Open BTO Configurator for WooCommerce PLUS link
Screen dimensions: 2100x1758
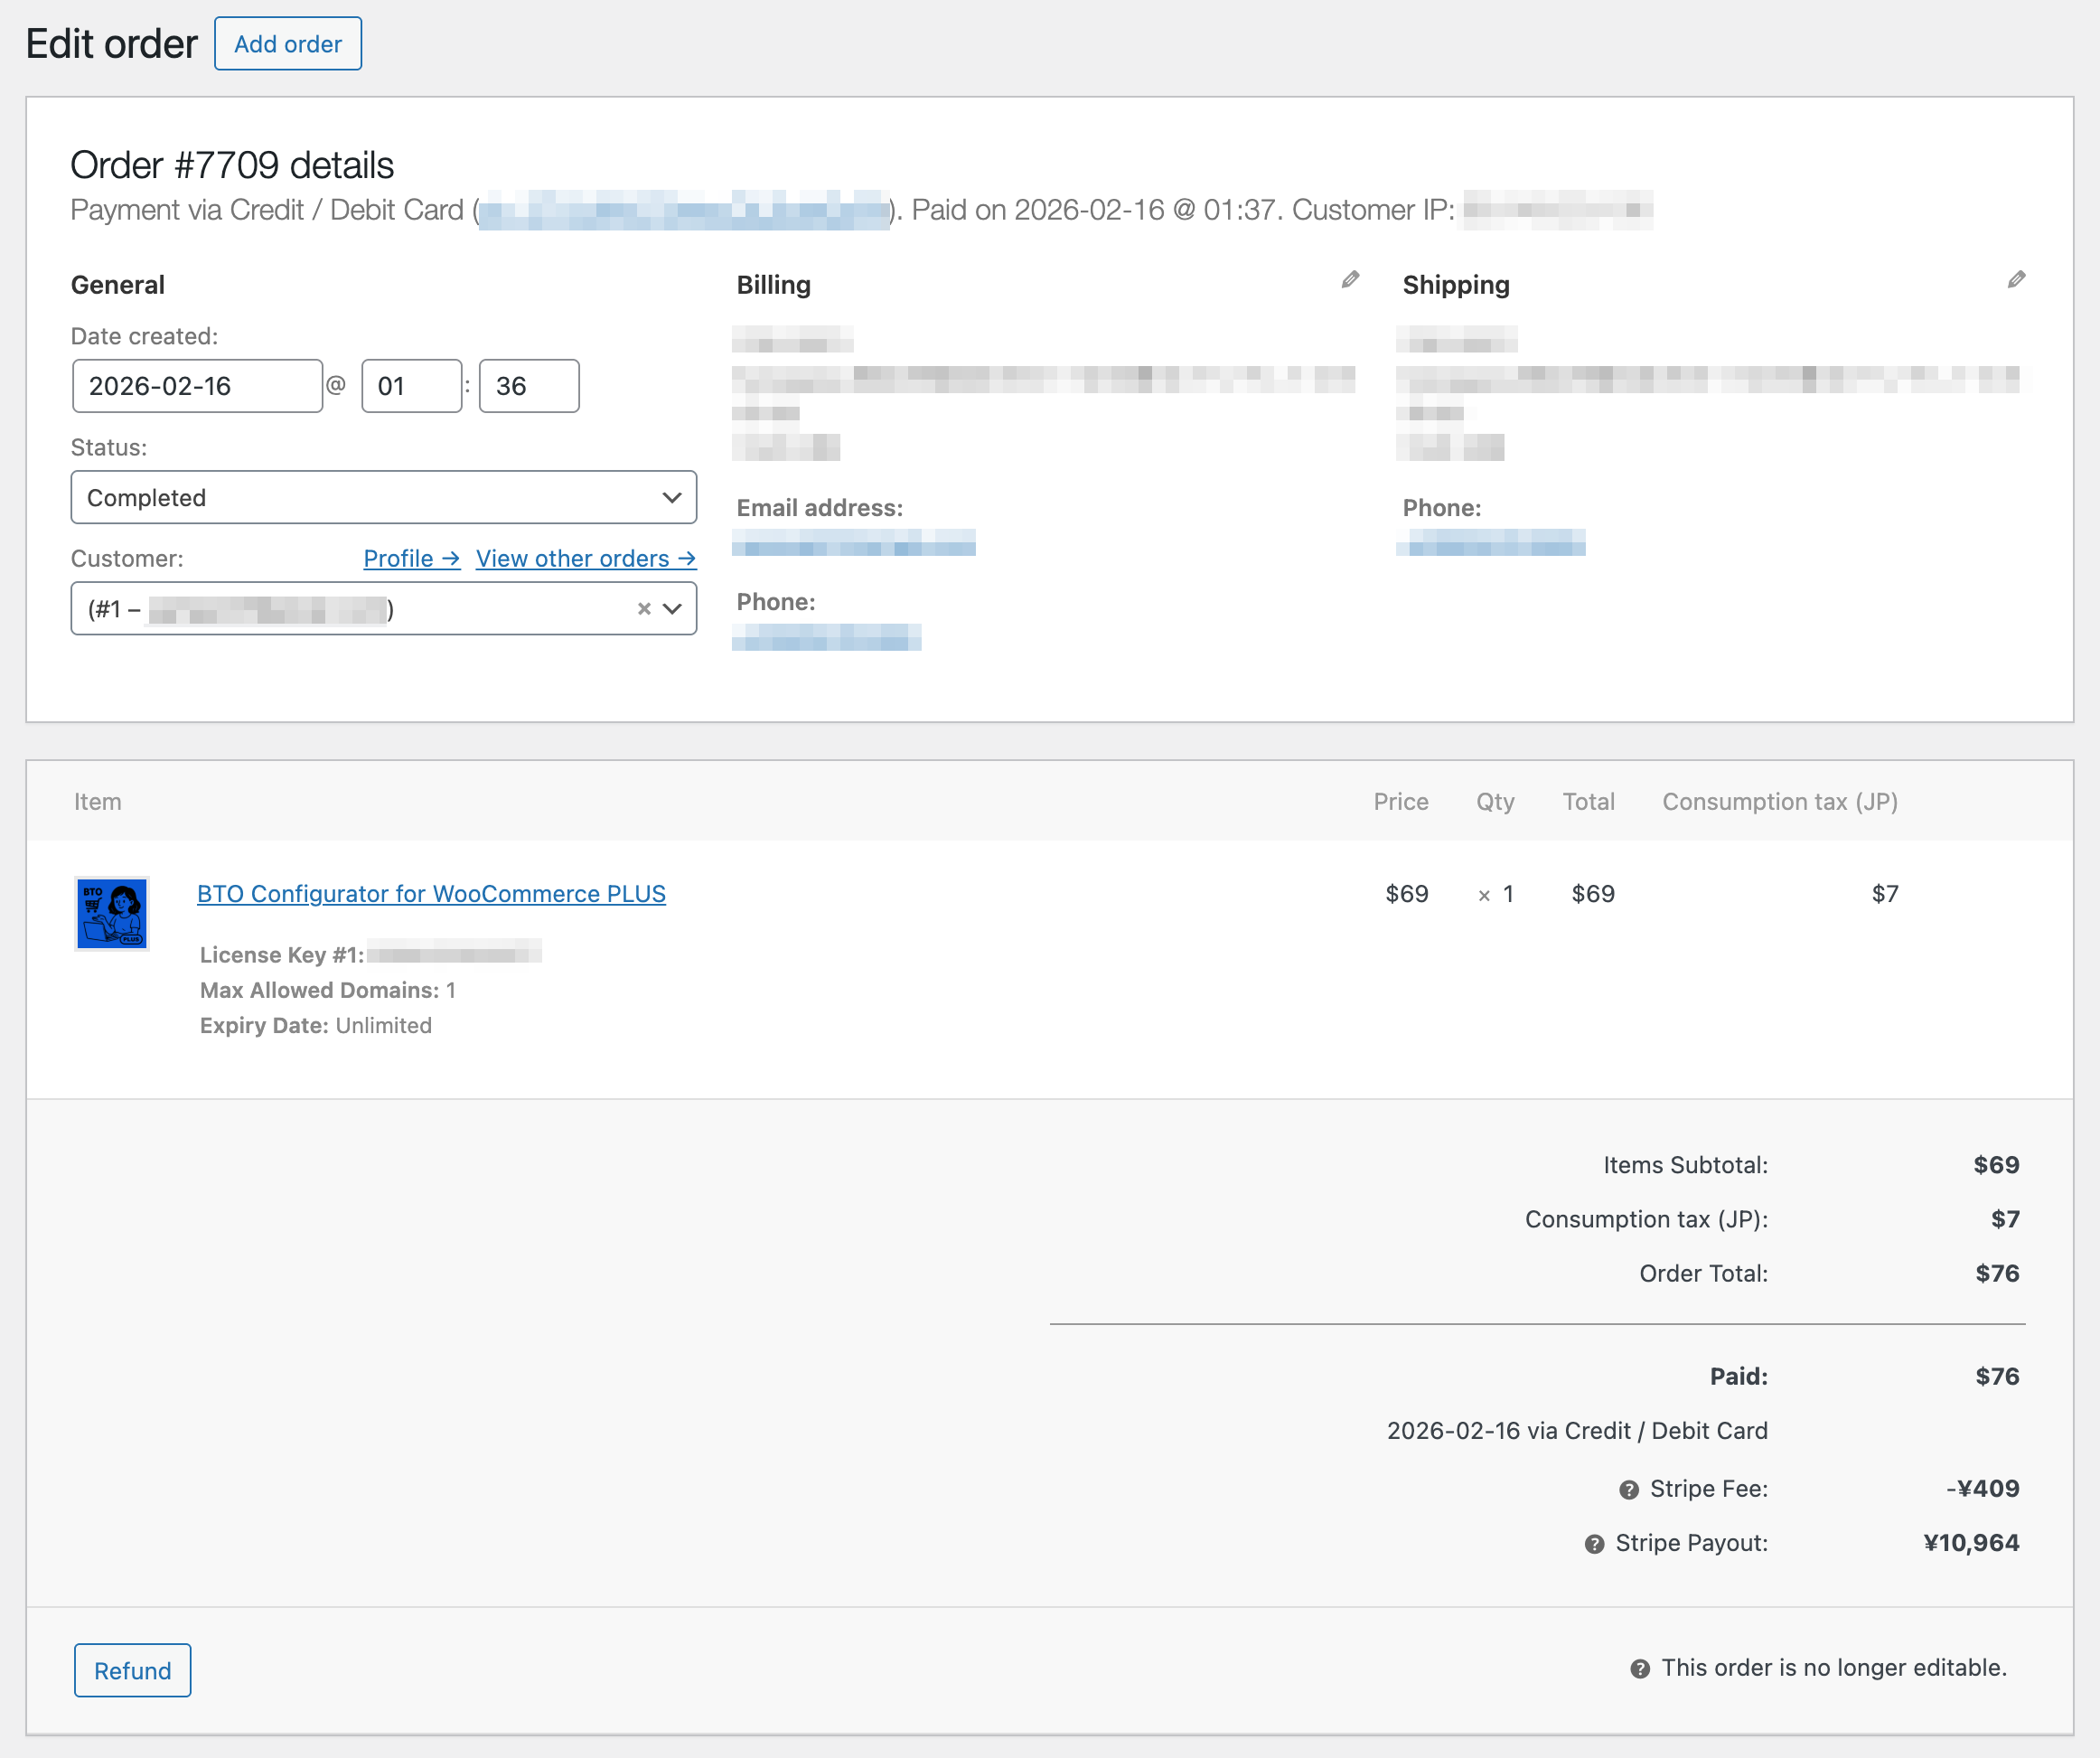click(431, 894)
